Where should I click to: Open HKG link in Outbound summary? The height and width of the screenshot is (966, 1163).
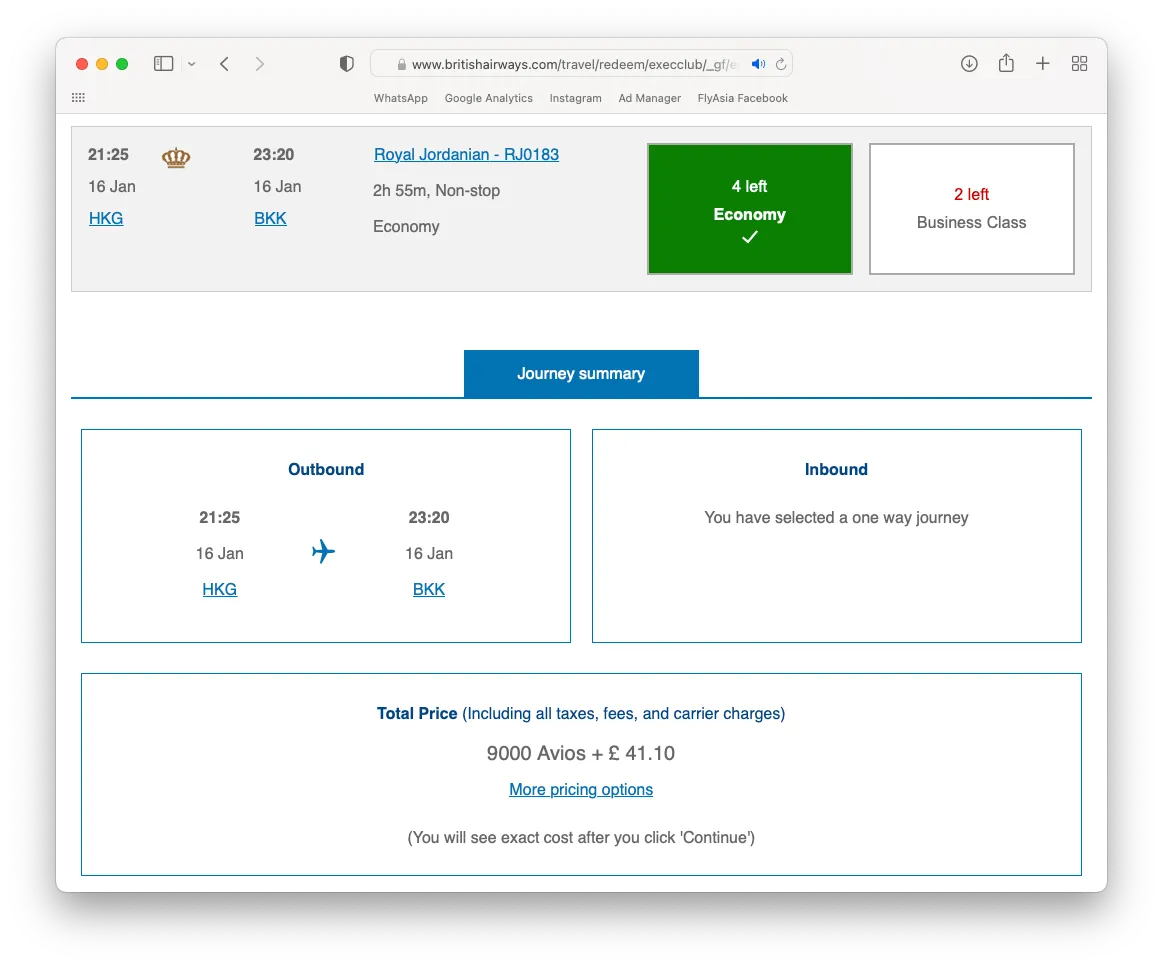[220, 589]
